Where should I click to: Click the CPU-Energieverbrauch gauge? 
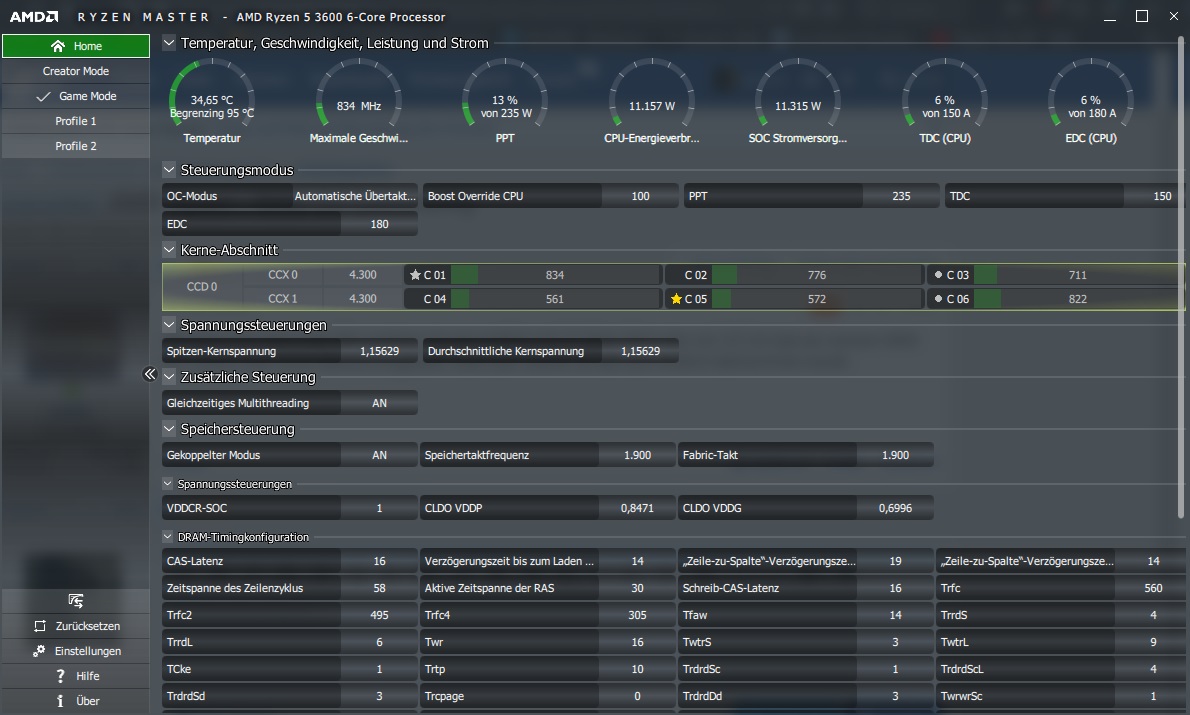(651, 102)
